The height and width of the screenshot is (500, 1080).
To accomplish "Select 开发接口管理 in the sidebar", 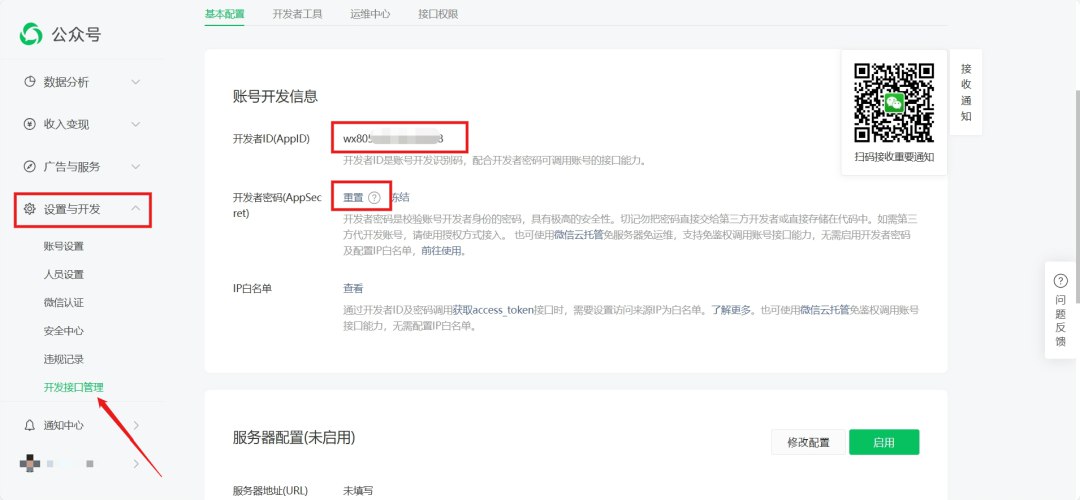I will 74,387.
